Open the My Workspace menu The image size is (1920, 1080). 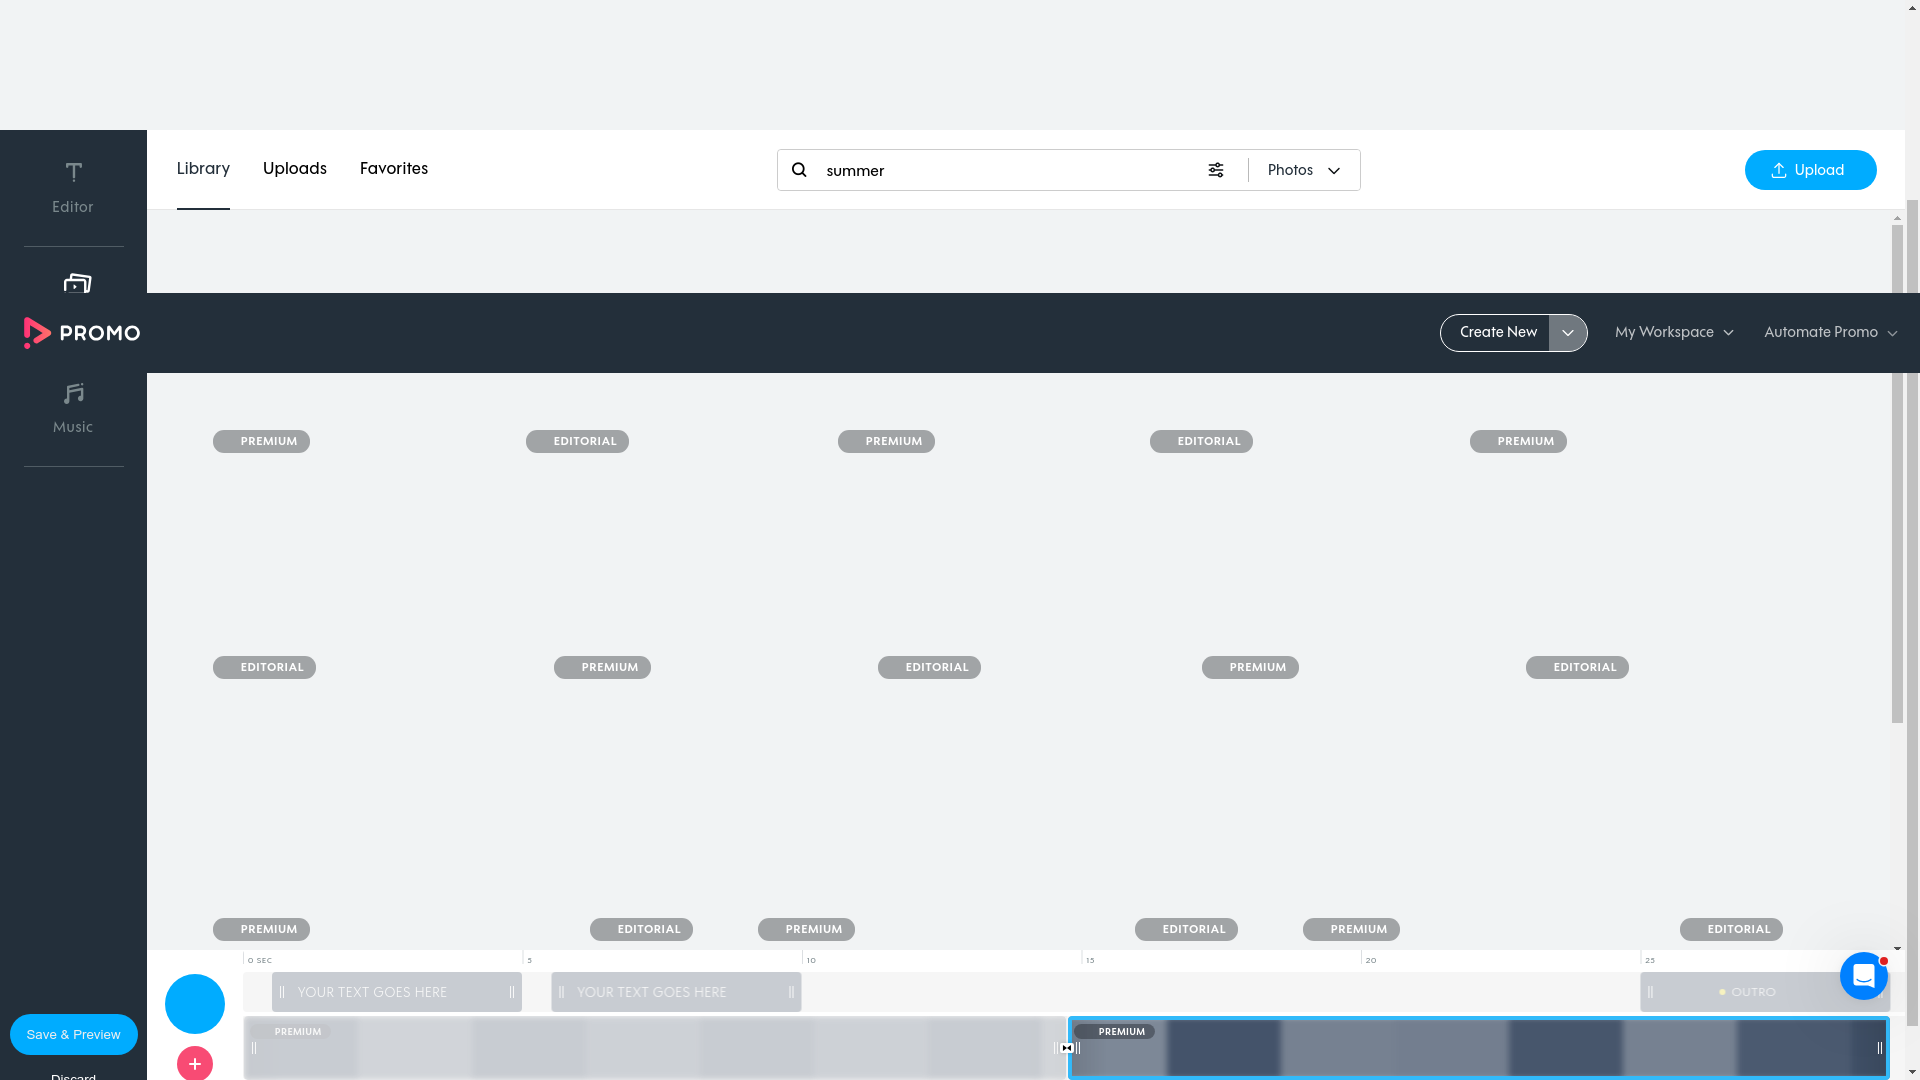[x=1674, y=333]
